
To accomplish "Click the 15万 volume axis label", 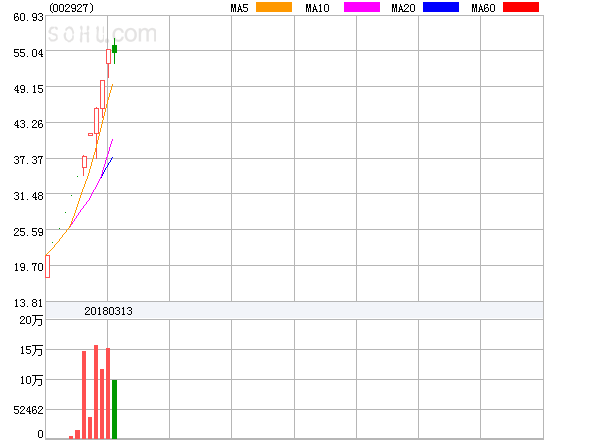I will click(x=31, y=350).
